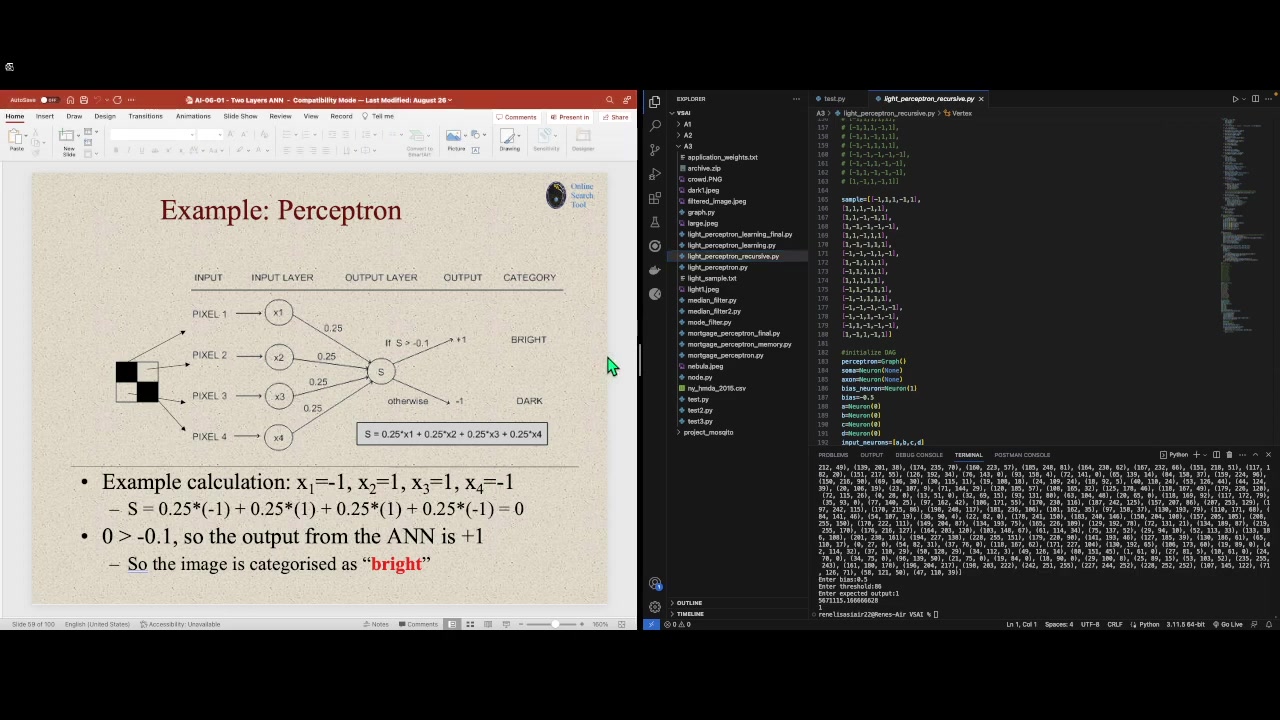
Task: Switch to the Animations ribbon tab
Action: pos(192,116)
